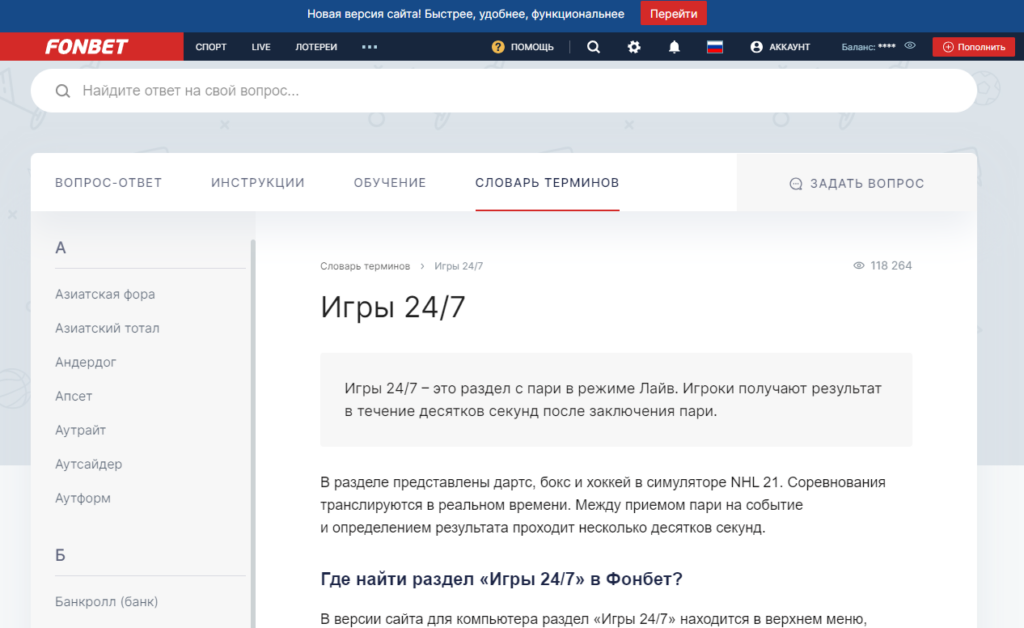The width and height of the screenshot is (1024, 628).
Task: Open СПОРТ menu item
Action: 211,47
